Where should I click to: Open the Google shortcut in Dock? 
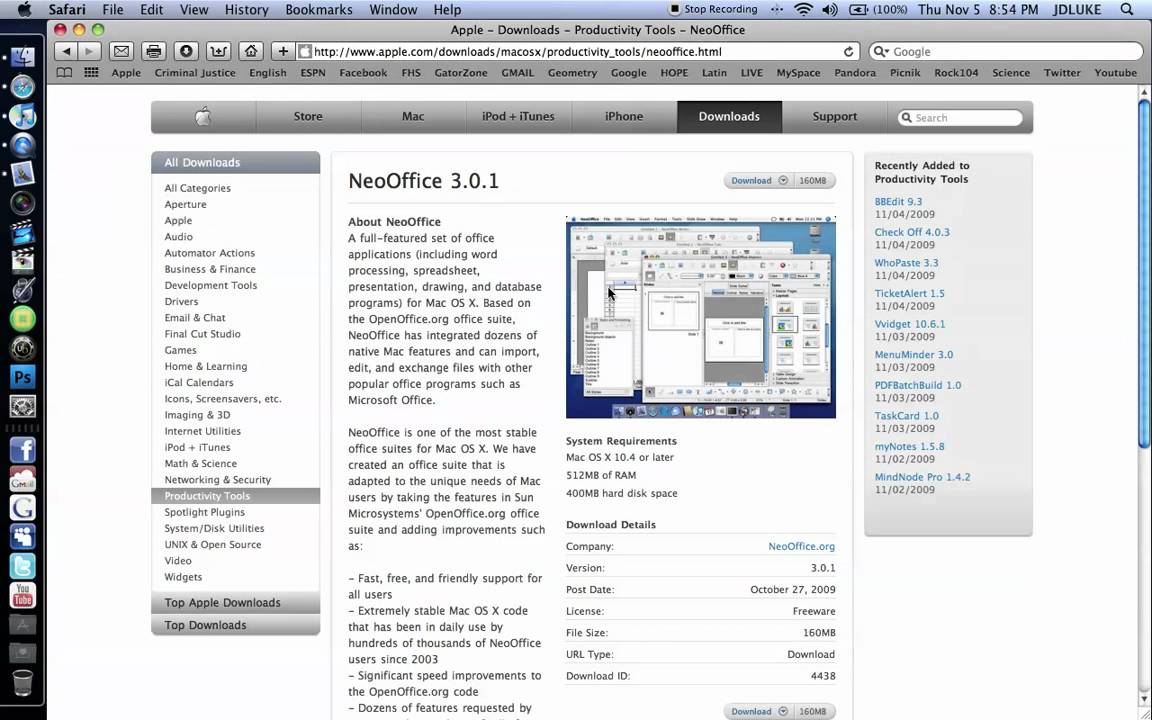(23, 508)
